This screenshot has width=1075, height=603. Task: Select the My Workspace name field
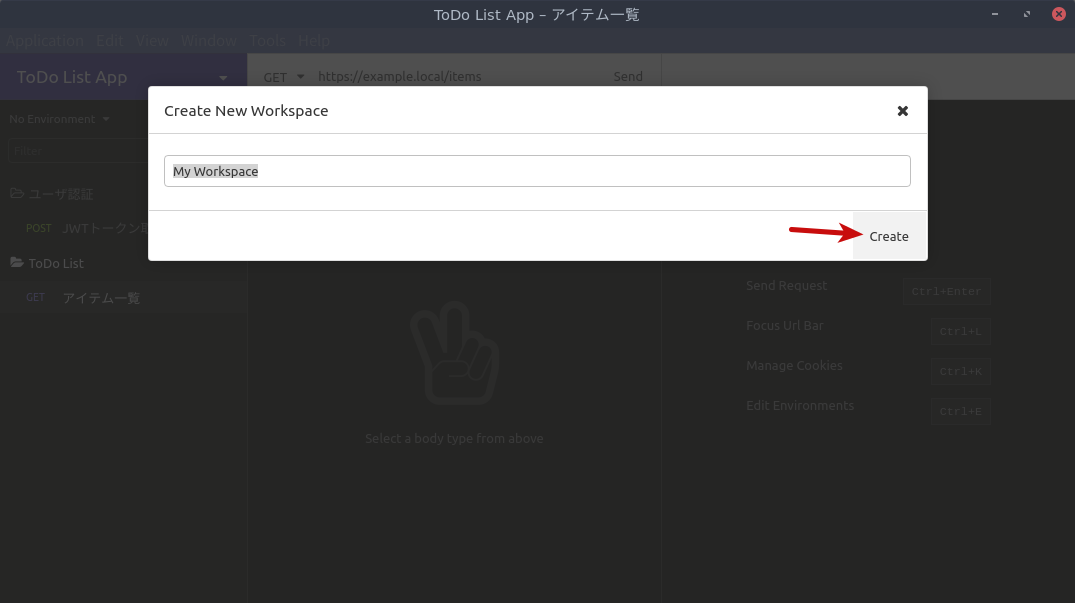tap(537, 171)
